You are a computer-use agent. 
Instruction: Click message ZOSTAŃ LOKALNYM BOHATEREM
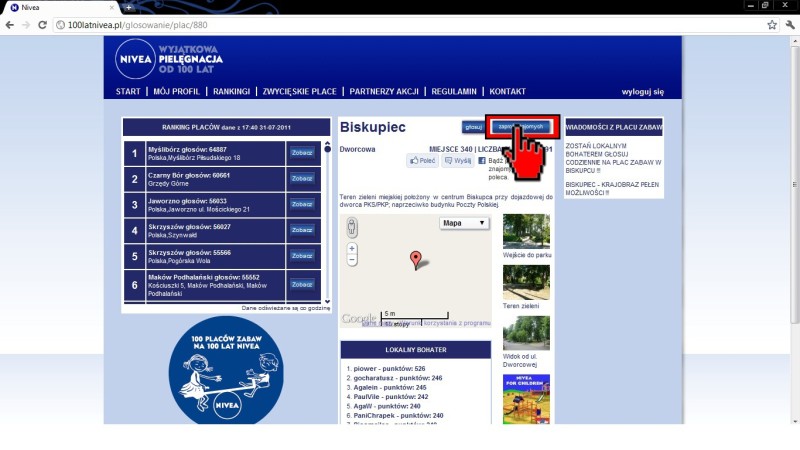click(613, 158)
